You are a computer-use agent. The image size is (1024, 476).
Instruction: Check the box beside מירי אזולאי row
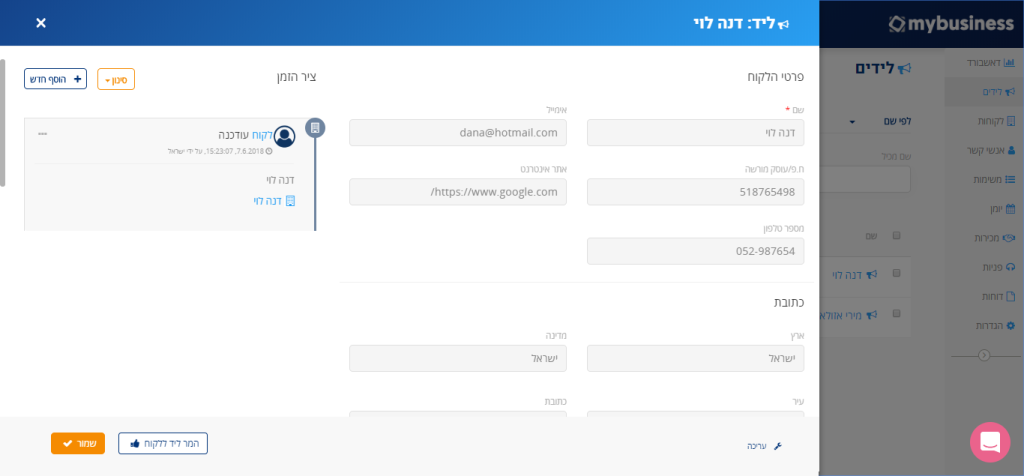[896, 313]
